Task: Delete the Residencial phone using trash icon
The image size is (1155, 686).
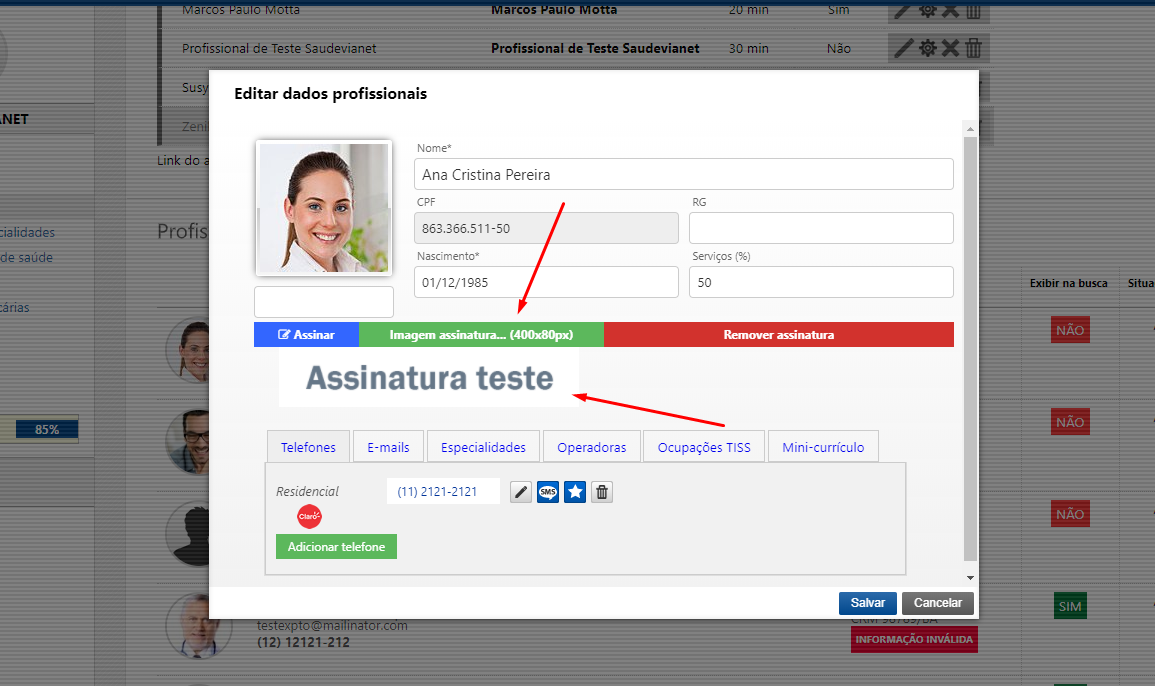Action: pyautogui.click(x=601, y=491)
